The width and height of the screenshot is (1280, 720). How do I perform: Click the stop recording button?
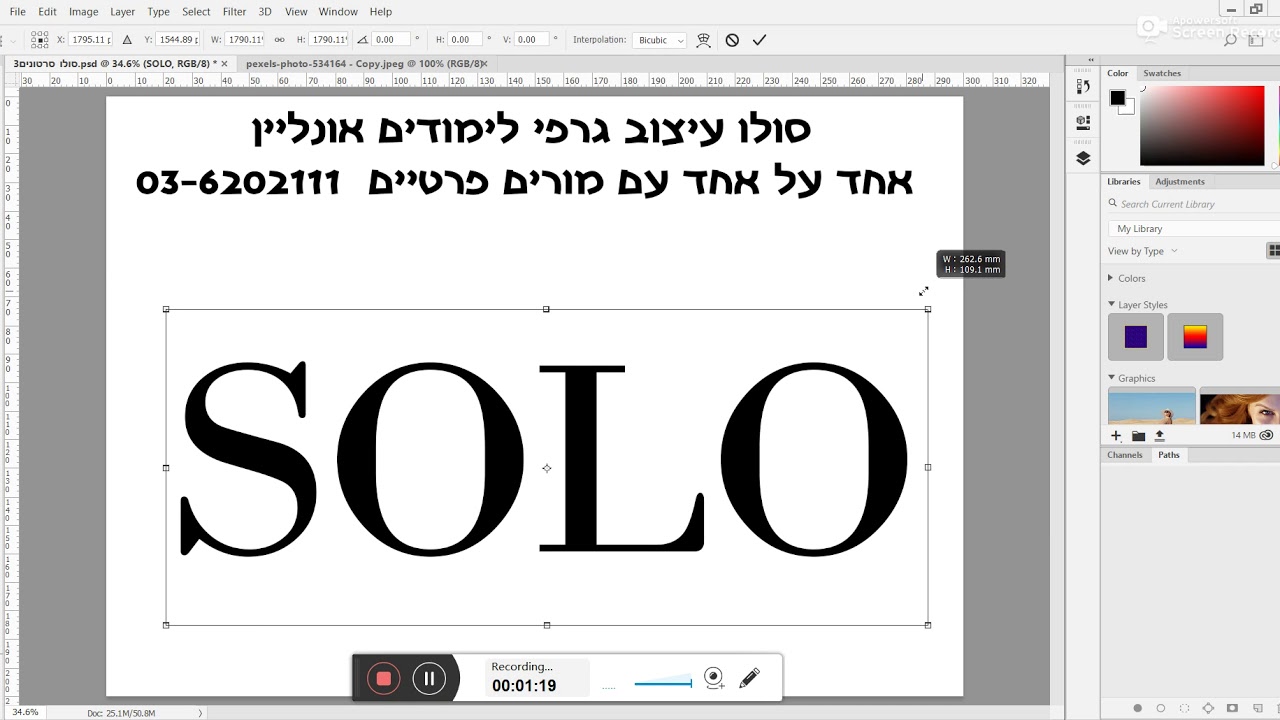(x=383, y=679)
